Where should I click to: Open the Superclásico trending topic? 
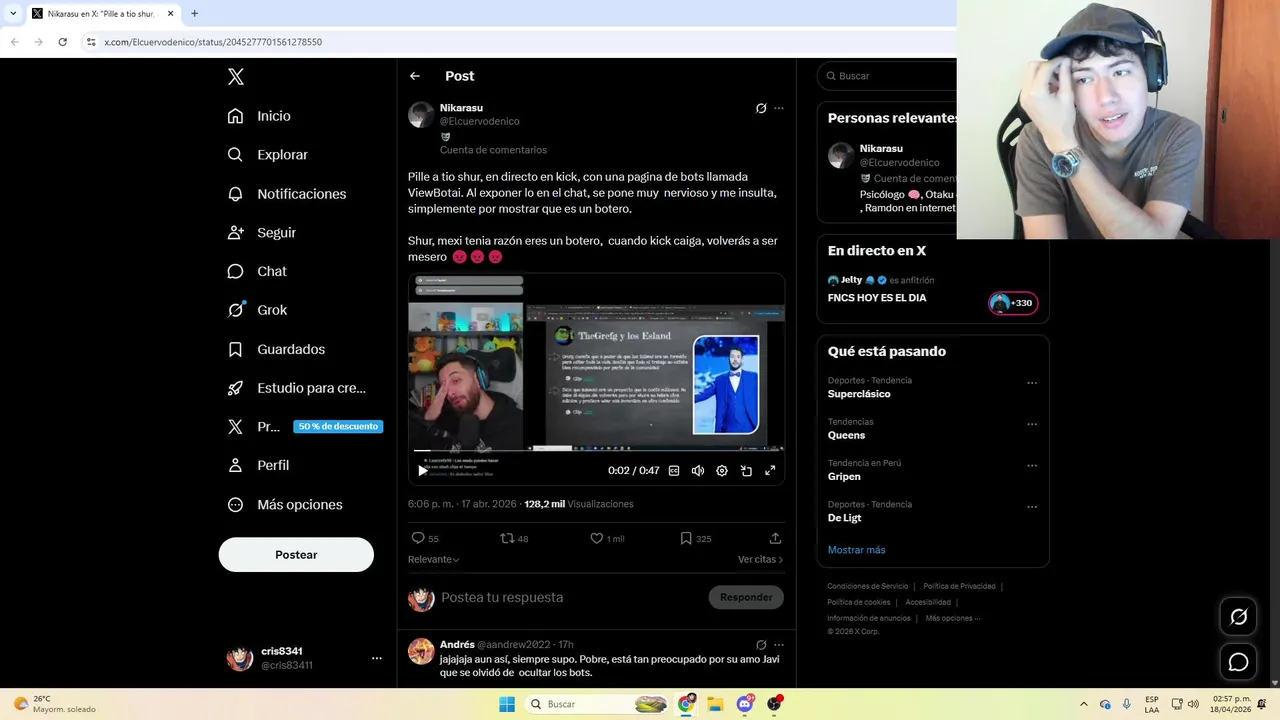click(859, 394)
